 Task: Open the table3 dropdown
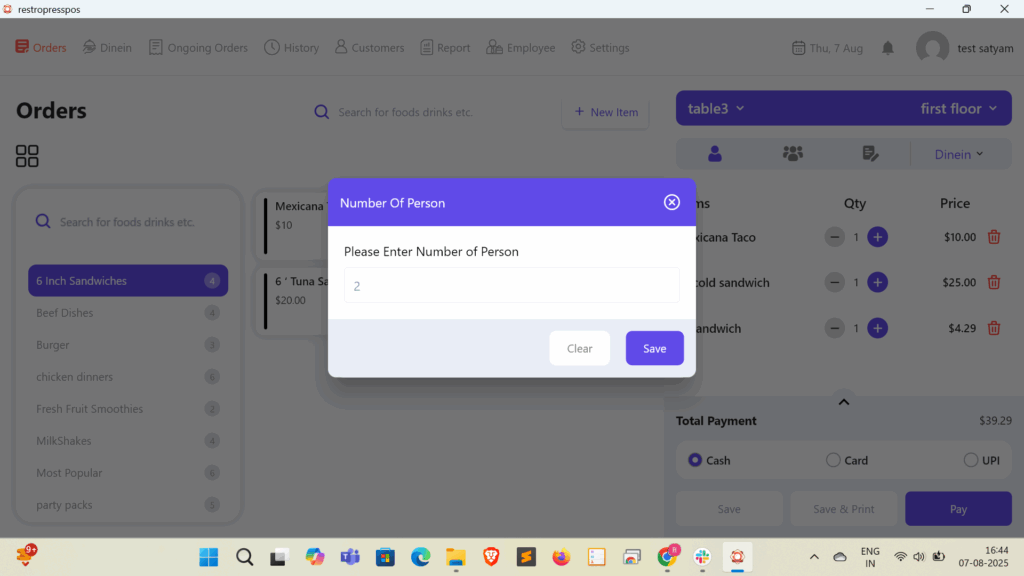[717, 108]
